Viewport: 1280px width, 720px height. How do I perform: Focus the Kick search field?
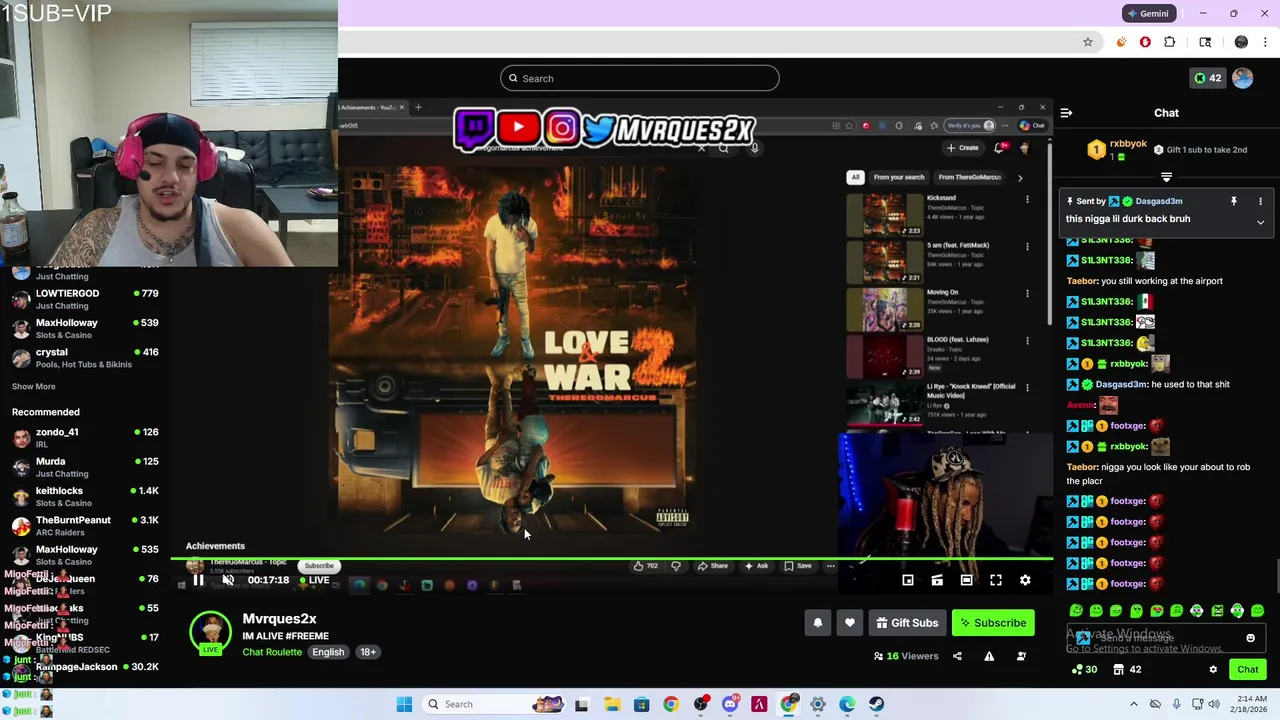640,78
